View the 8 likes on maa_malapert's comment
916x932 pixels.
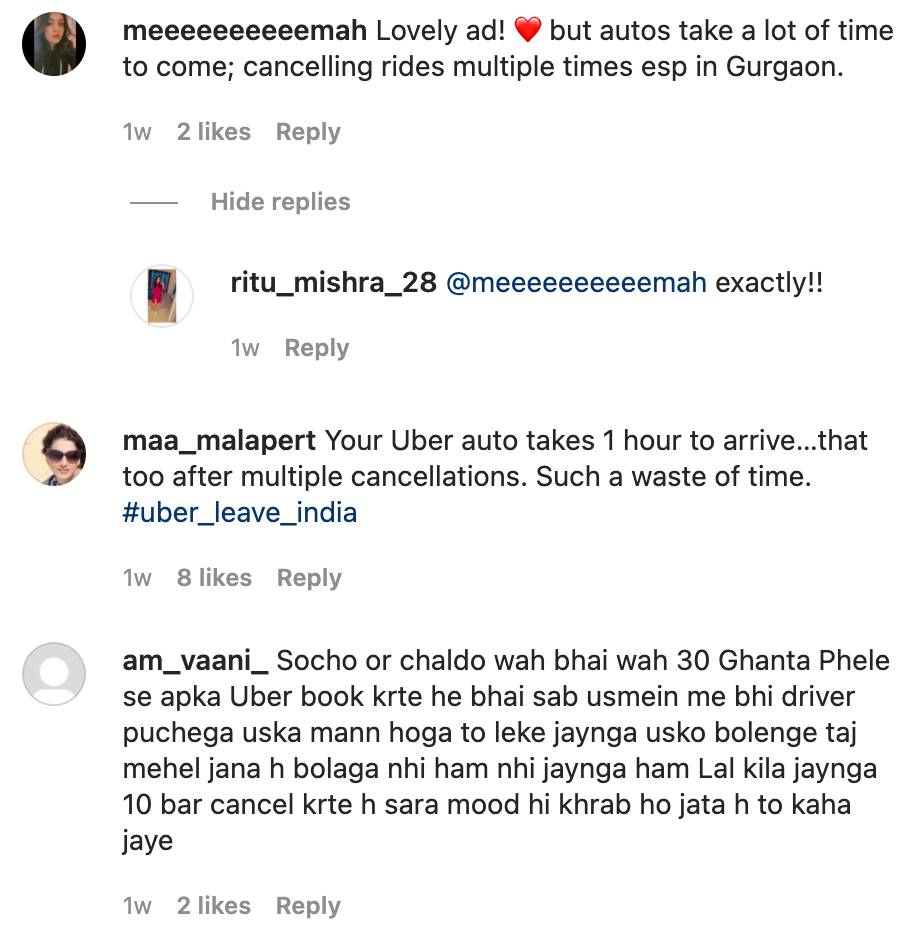click(214, 578)
